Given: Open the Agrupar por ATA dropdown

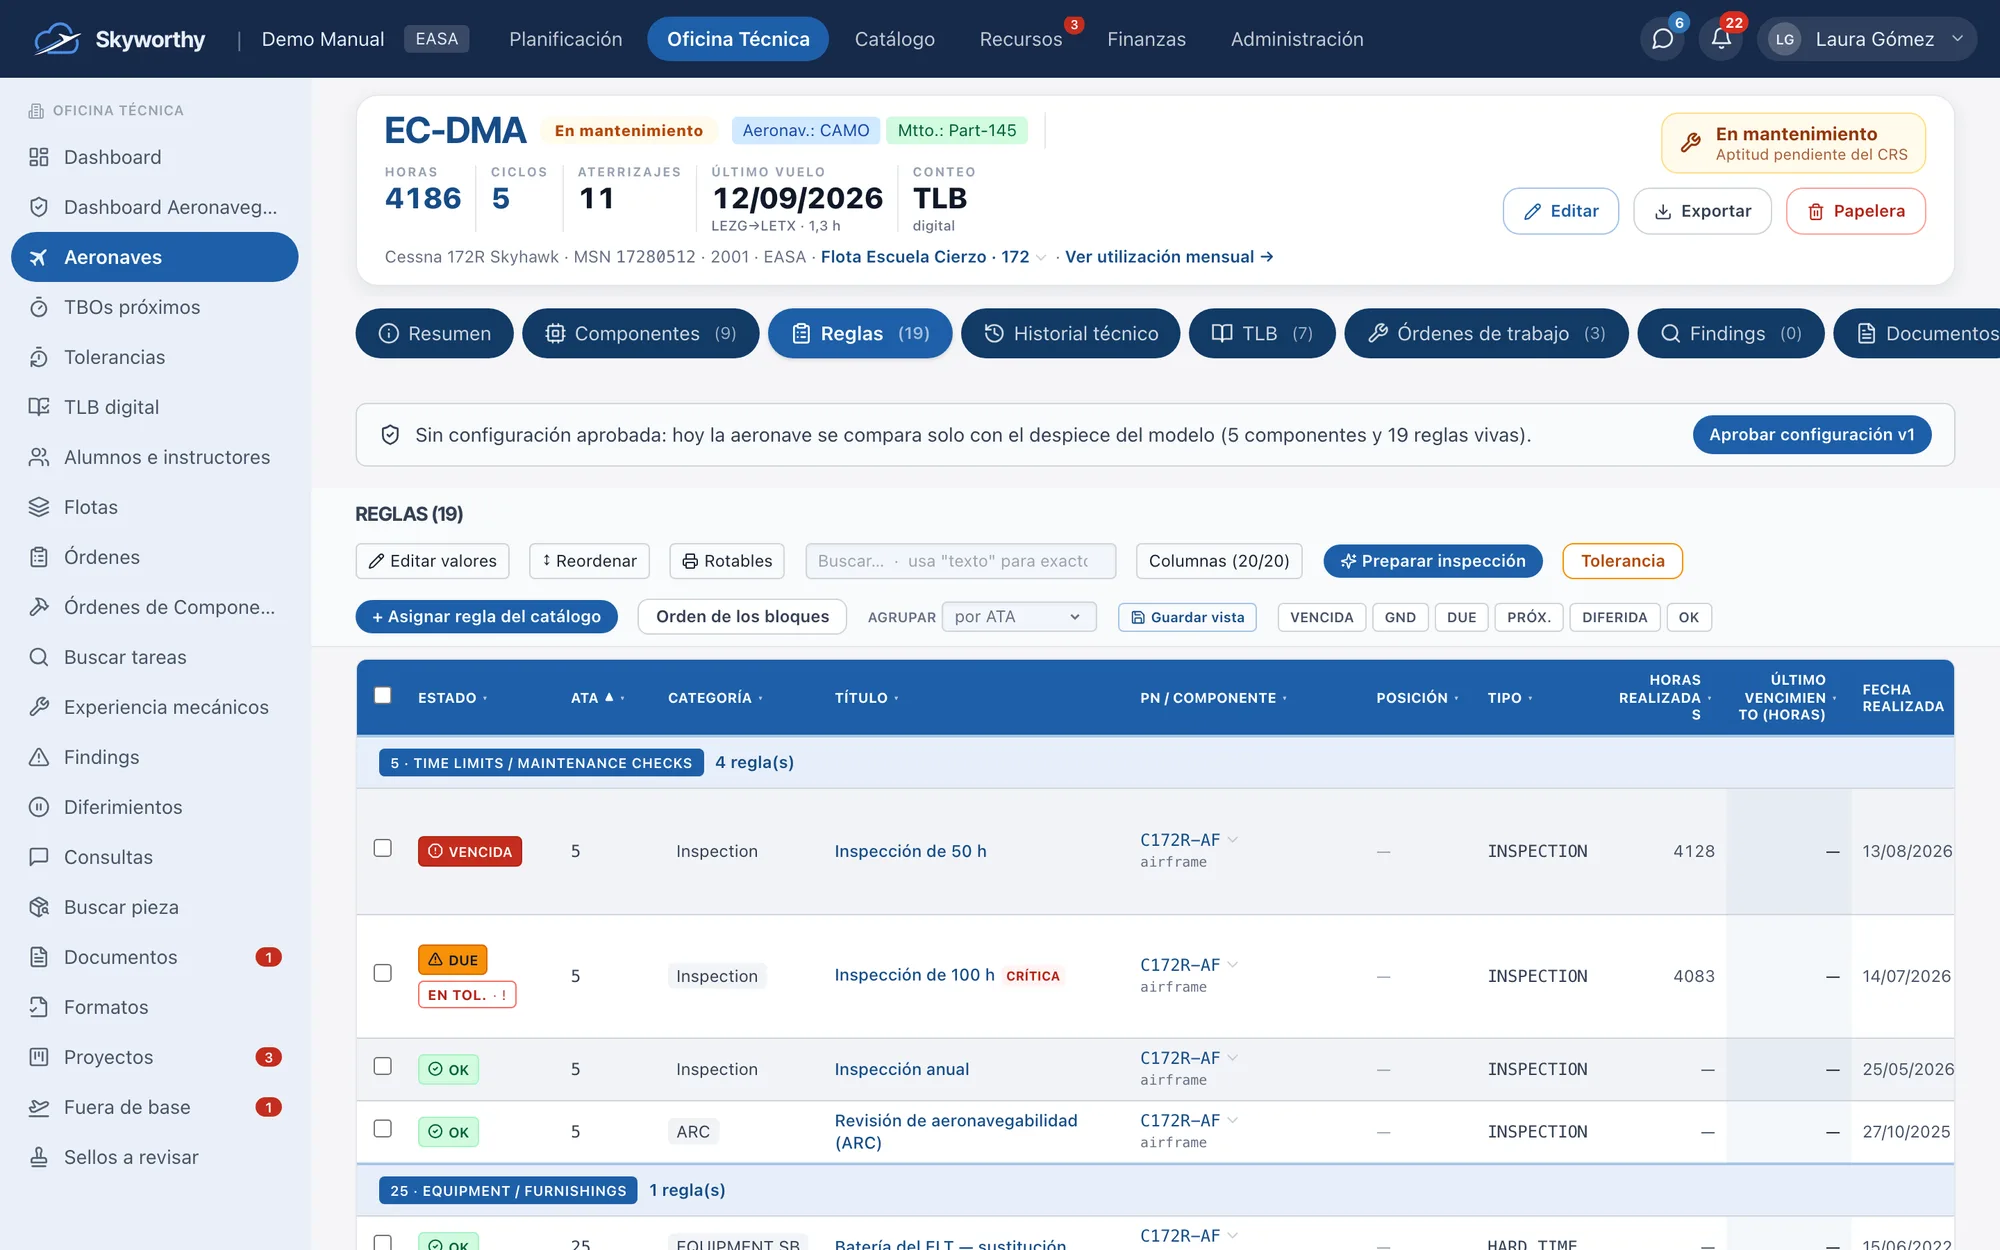Looking at the screenshot, I should pos(1018,617).
